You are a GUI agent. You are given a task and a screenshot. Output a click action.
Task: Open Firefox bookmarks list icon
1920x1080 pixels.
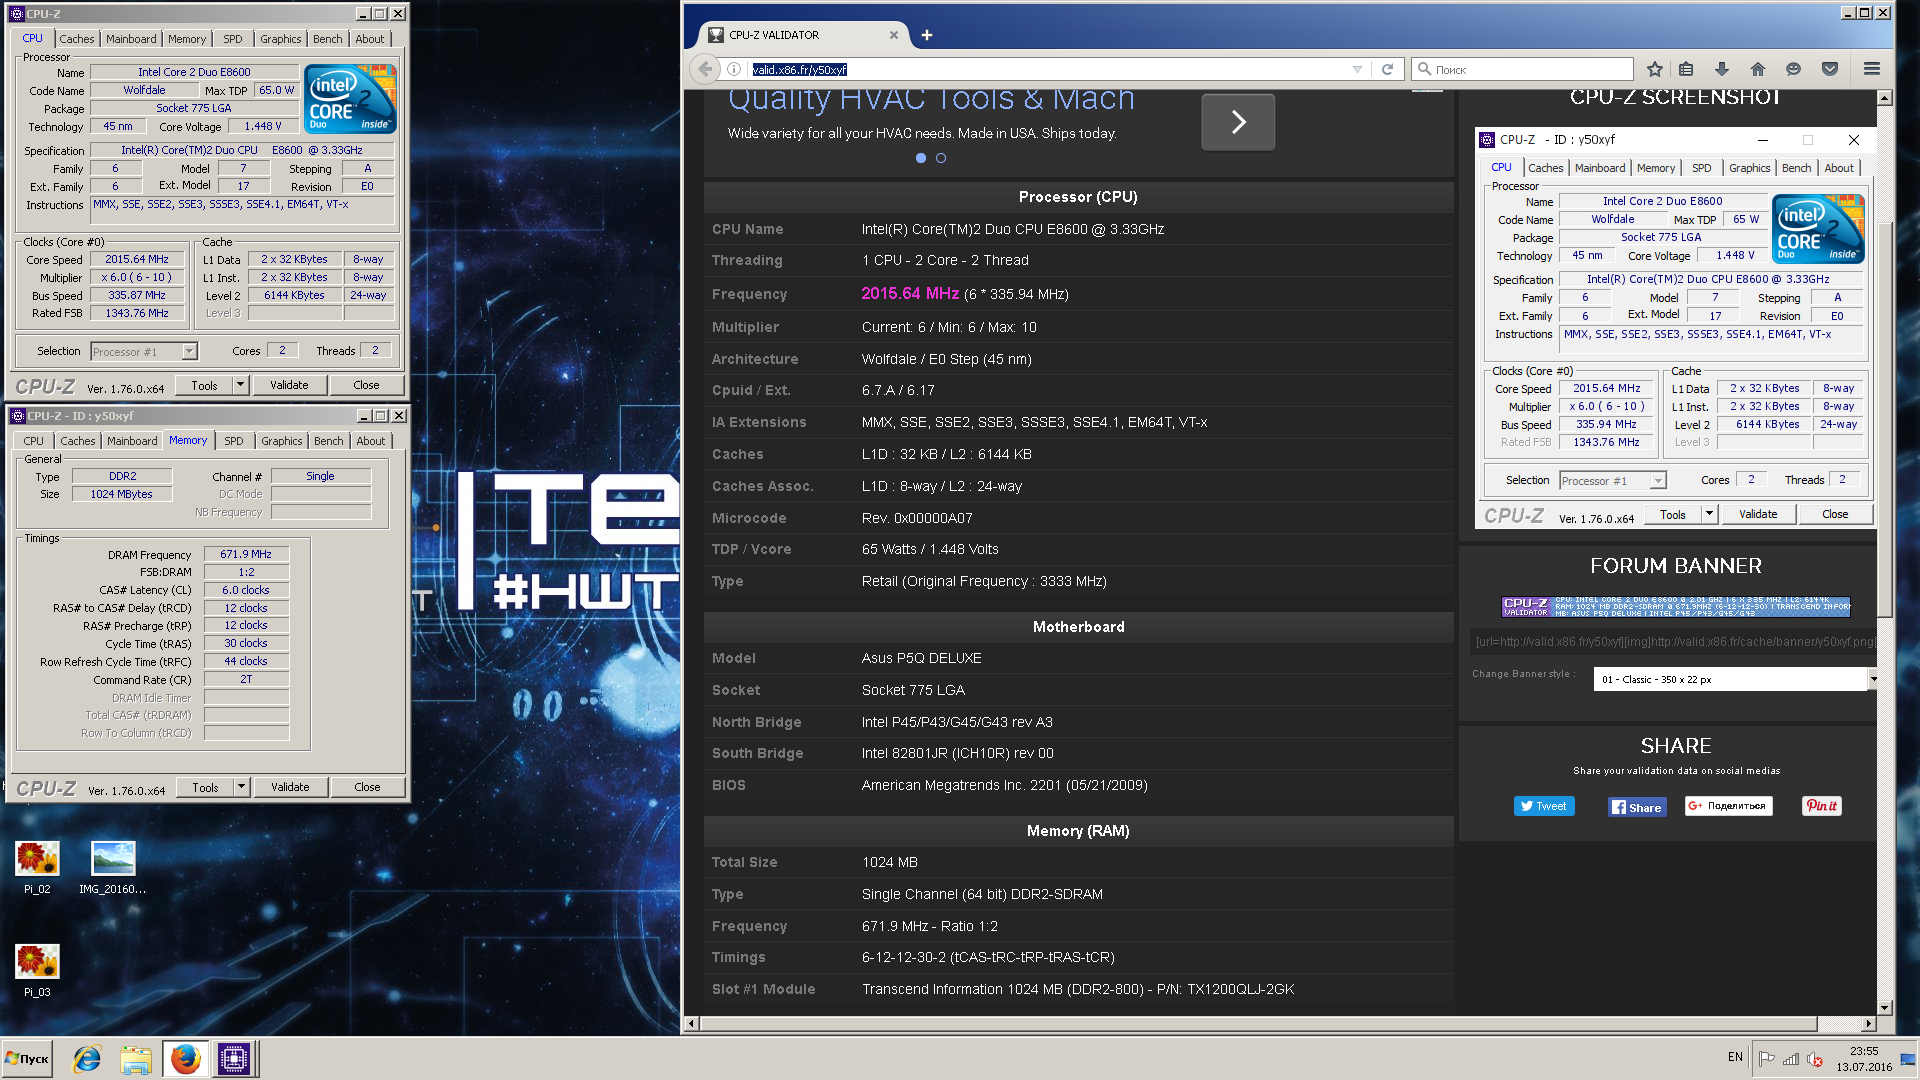pos(1686,69)
